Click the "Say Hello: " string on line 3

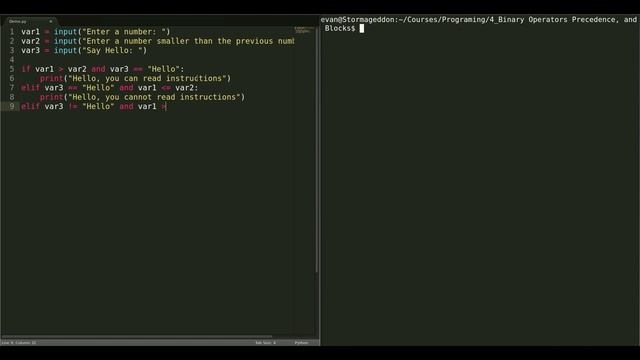pyautogui.click(x=112, y=50)
